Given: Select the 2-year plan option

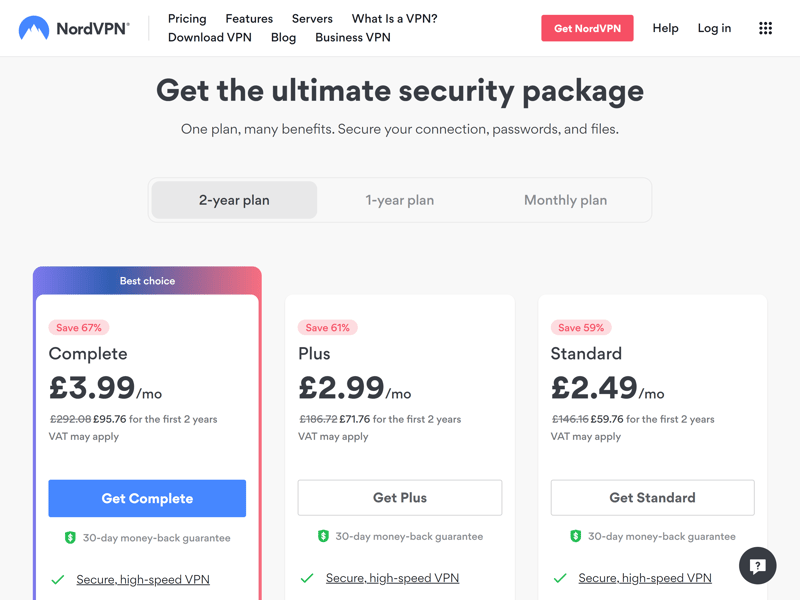Looking at the screenshot, I should pos(234,200).
